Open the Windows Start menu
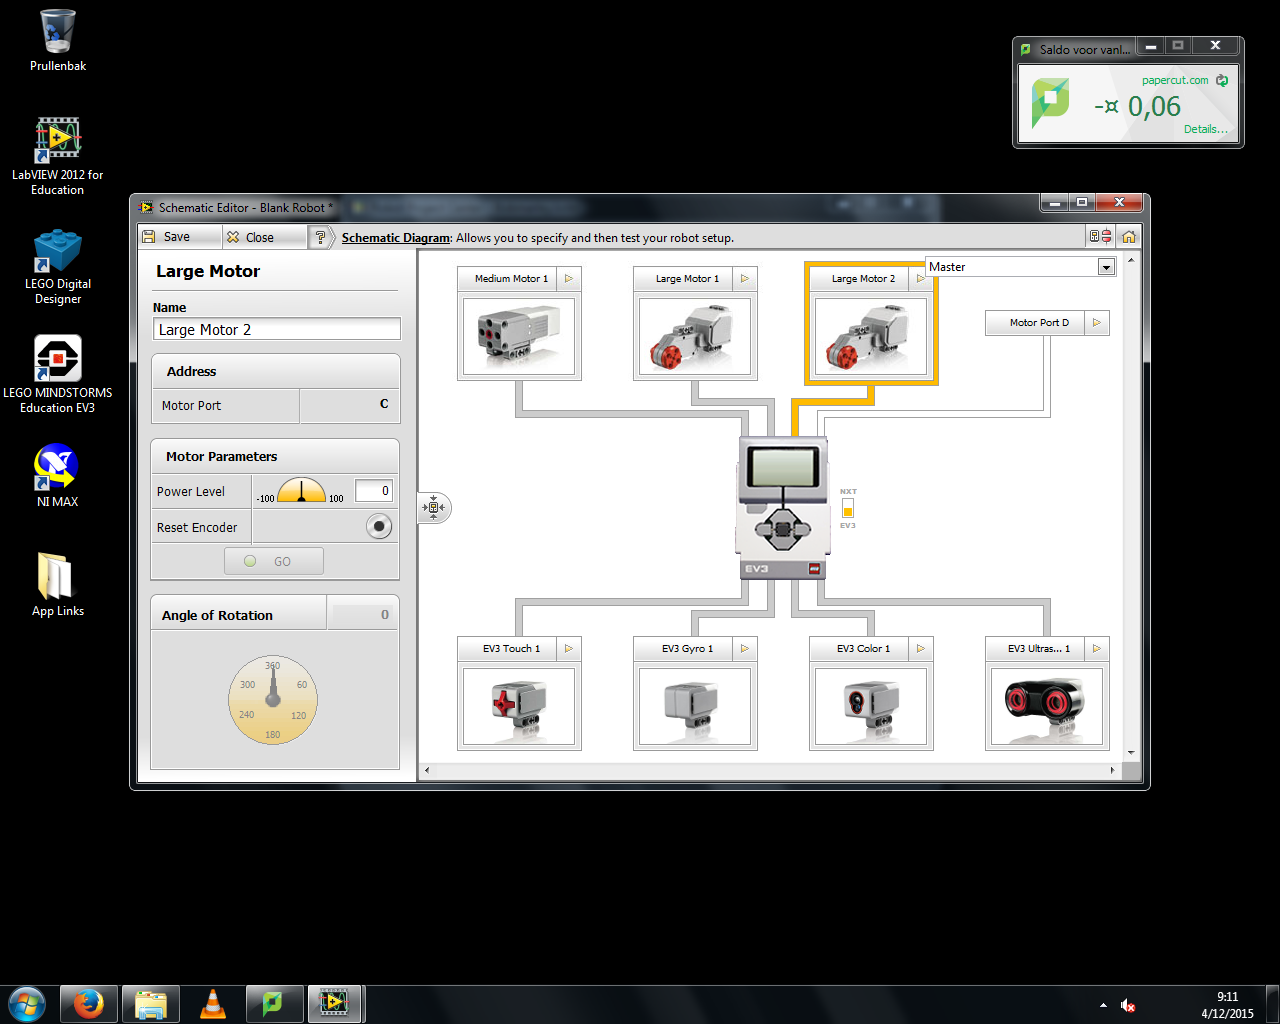The height and width of the screenshot is (1024, 1280). tap(26, 1004)
